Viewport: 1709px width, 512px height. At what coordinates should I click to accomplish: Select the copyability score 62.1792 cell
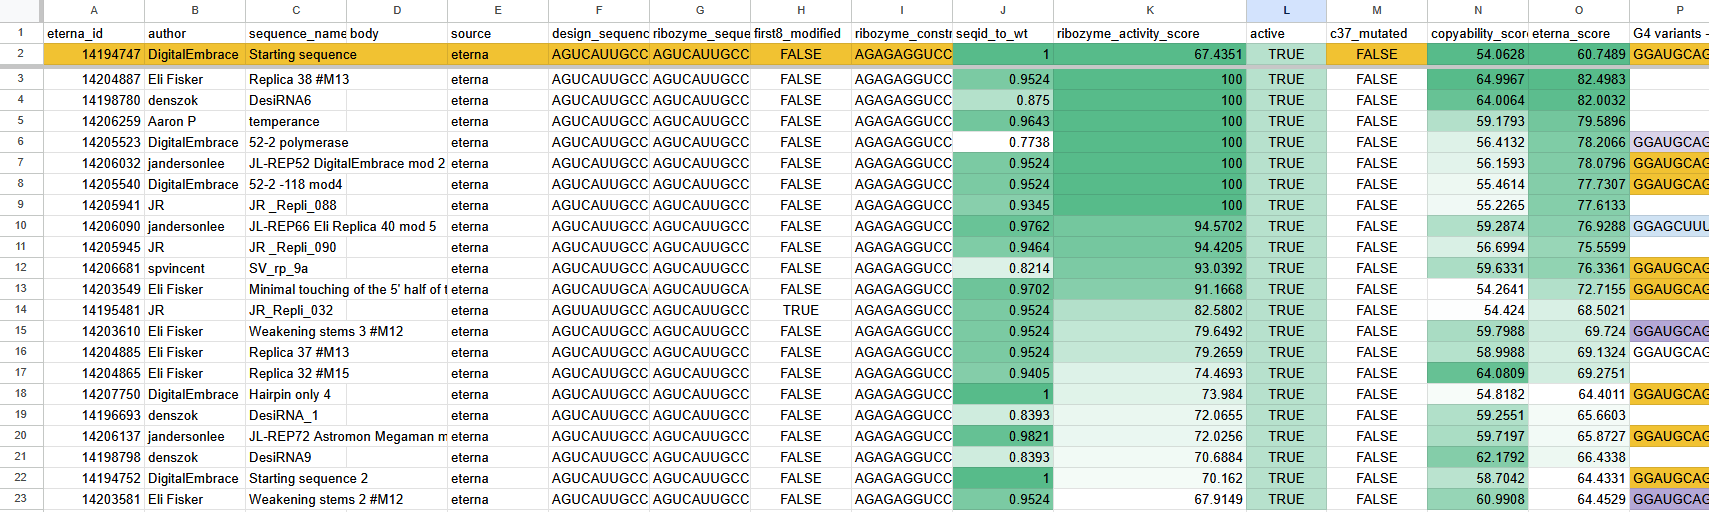1478,457
